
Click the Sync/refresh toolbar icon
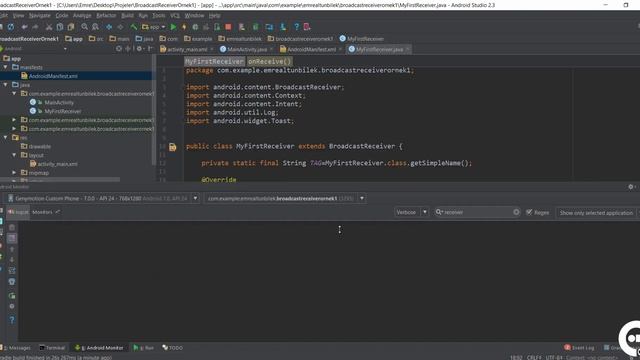click(11, 27)
